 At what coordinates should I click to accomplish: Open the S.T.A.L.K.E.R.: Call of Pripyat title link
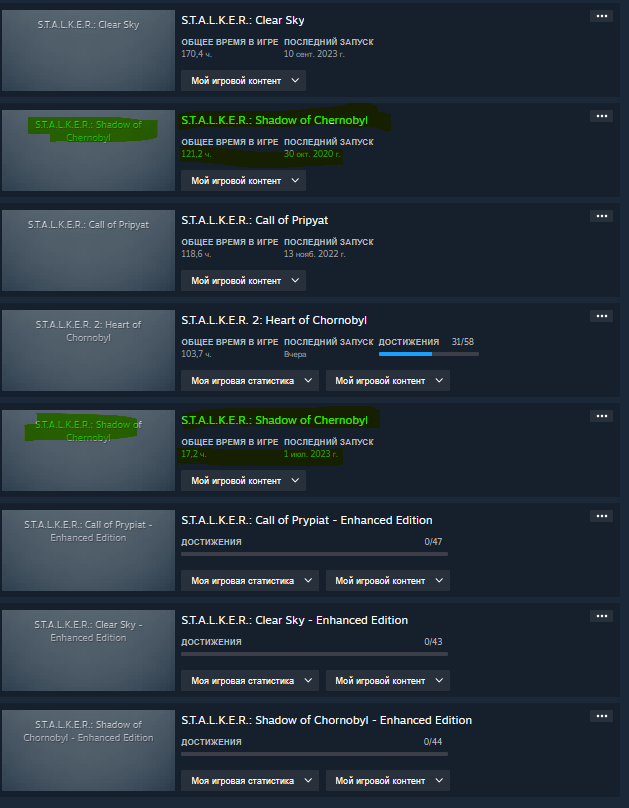(254, 220)
